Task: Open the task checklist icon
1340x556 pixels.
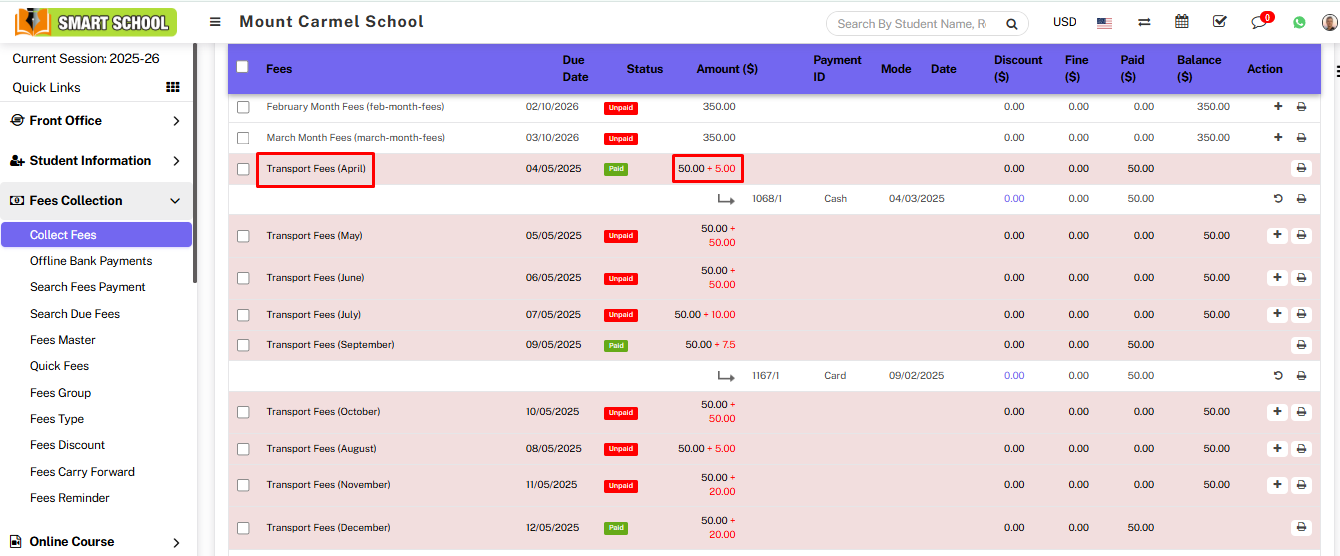Action: point(1219,22)
